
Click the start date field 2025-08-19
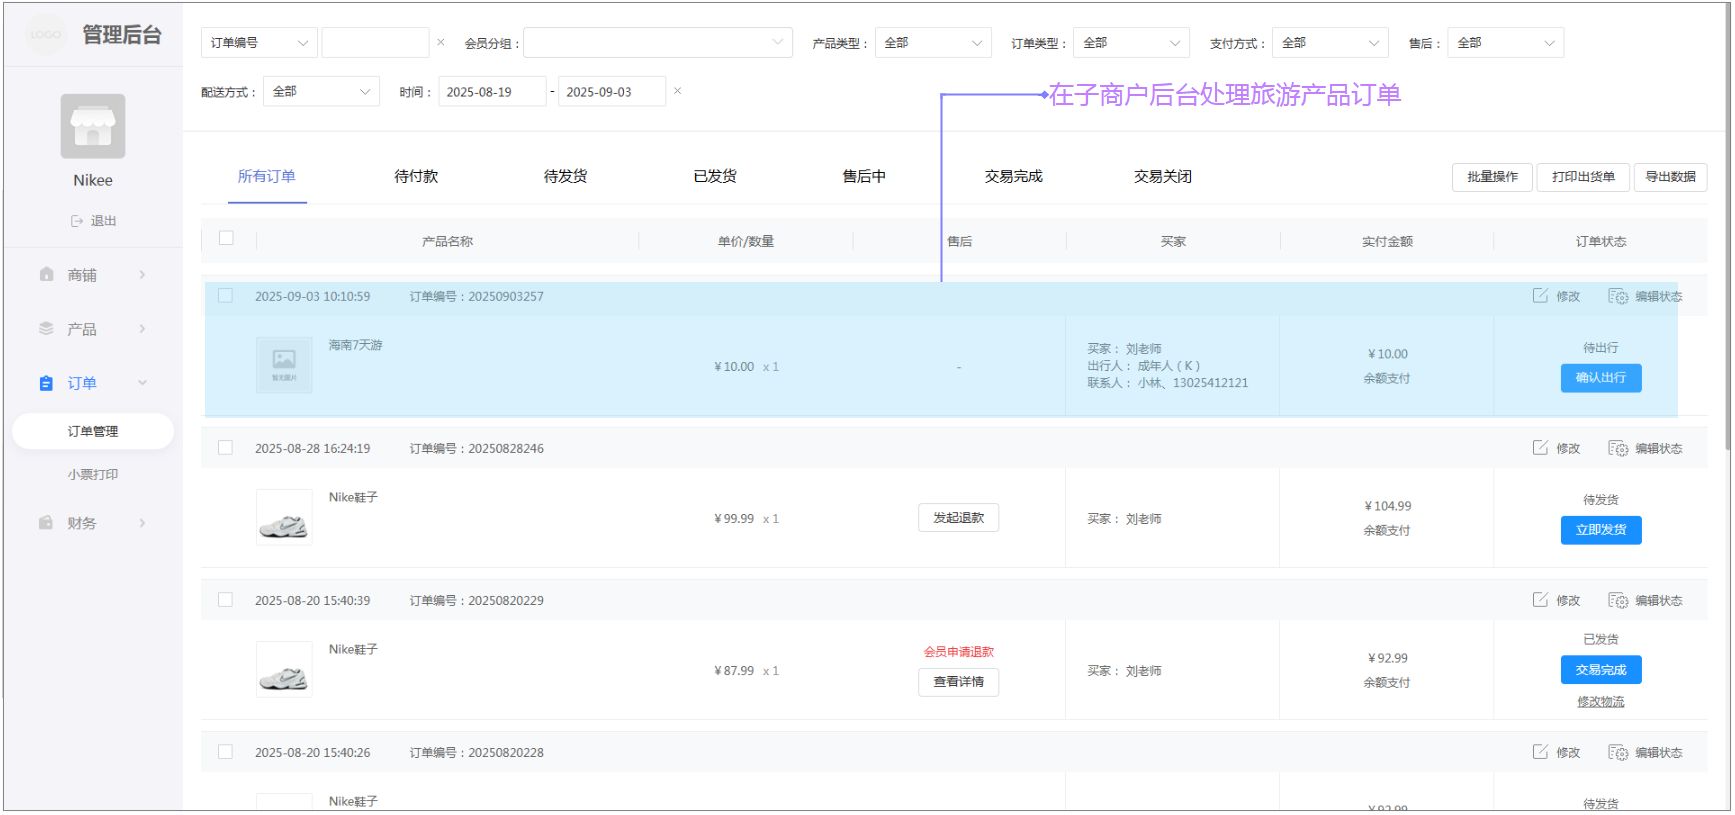[x=492, y=92]
